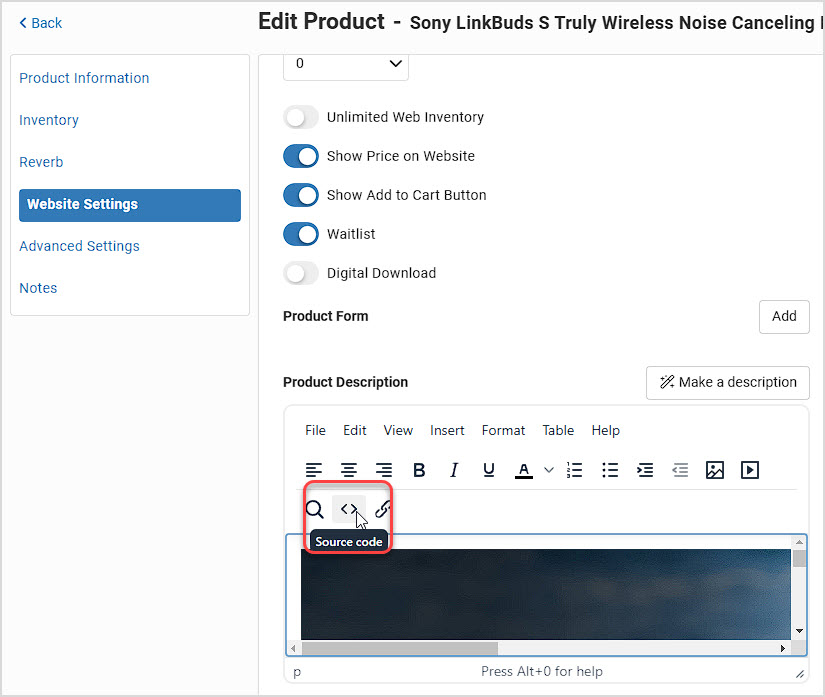Expand the text color dropdown arrow
Image resolution: width=825 pixels, height=697 pixels.
(x=549, y=470)
